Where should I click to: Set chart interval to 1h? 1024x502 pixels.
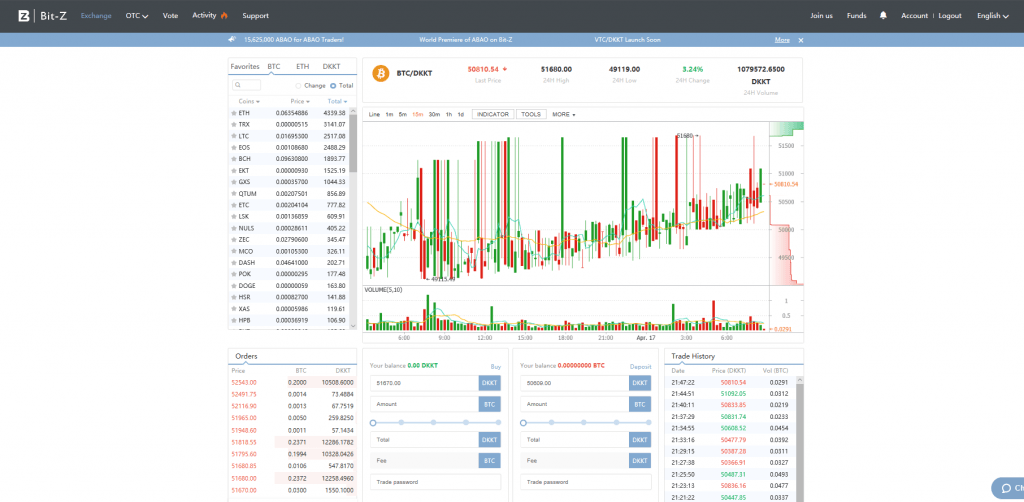click(449, 114)
